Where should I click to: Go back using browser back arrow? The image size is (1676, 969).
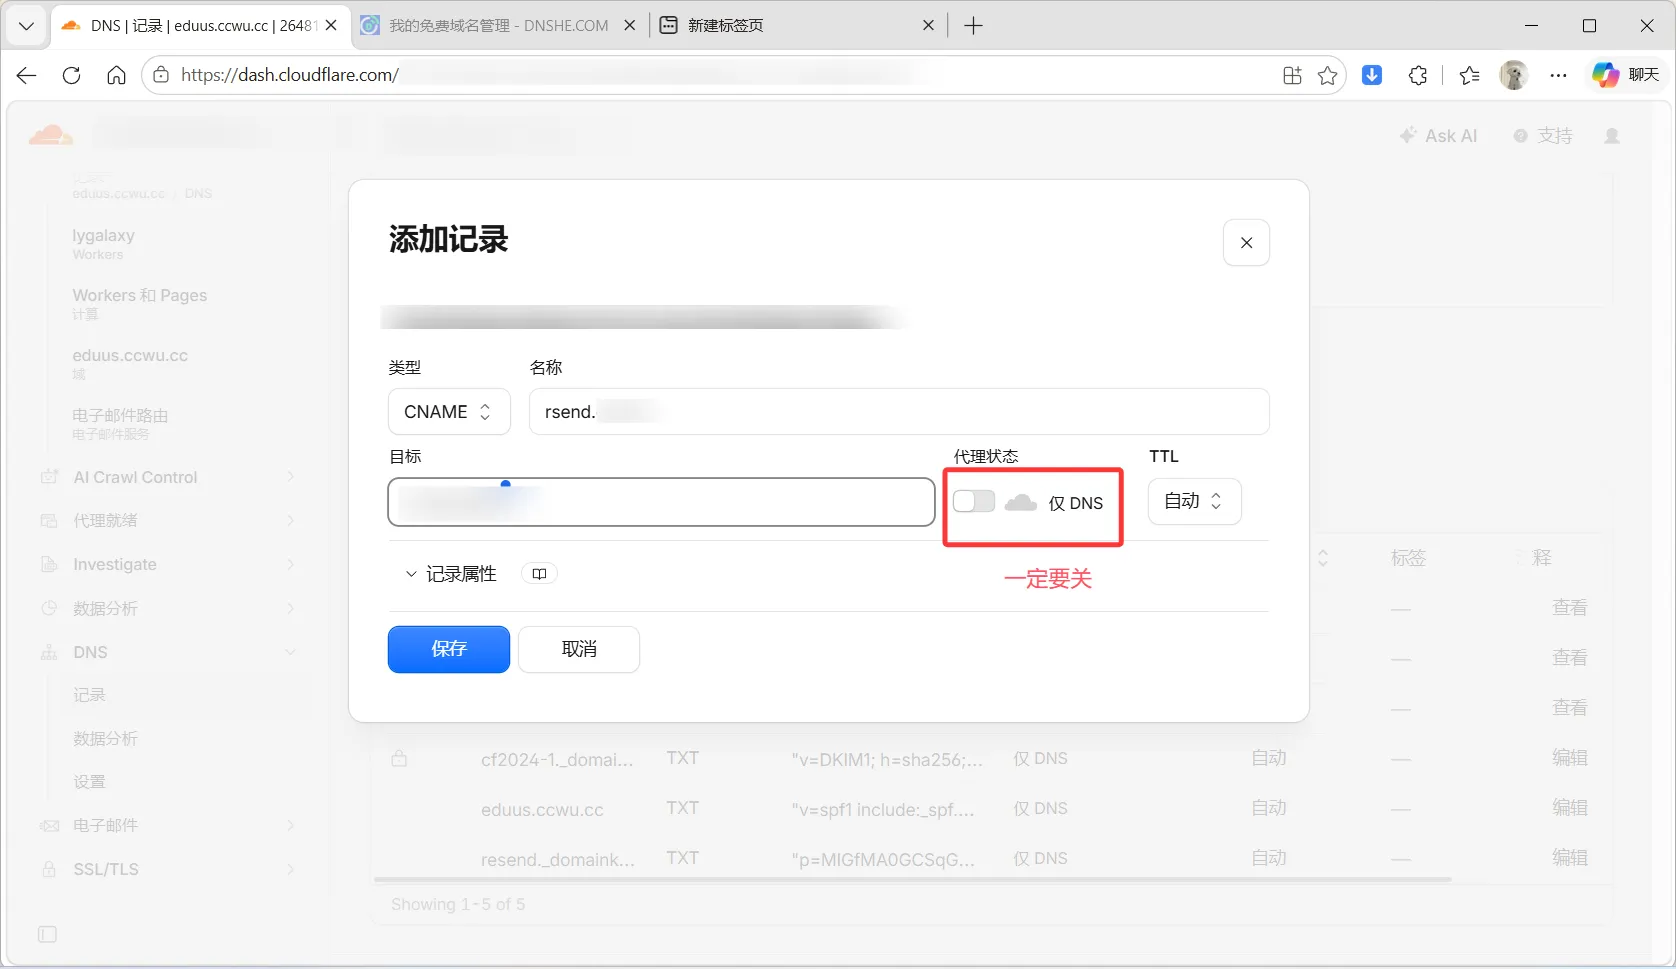[x=27, y=75]
